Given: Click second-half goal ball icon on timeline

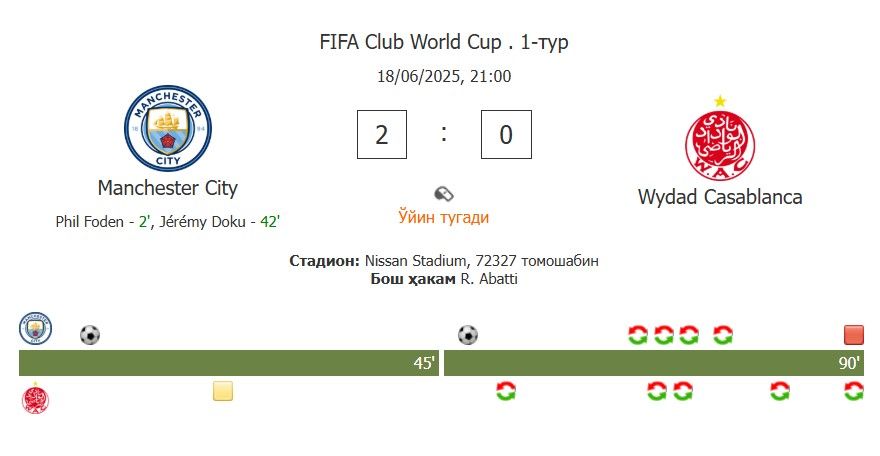Looking at the screenshot, I should (468, 335).
